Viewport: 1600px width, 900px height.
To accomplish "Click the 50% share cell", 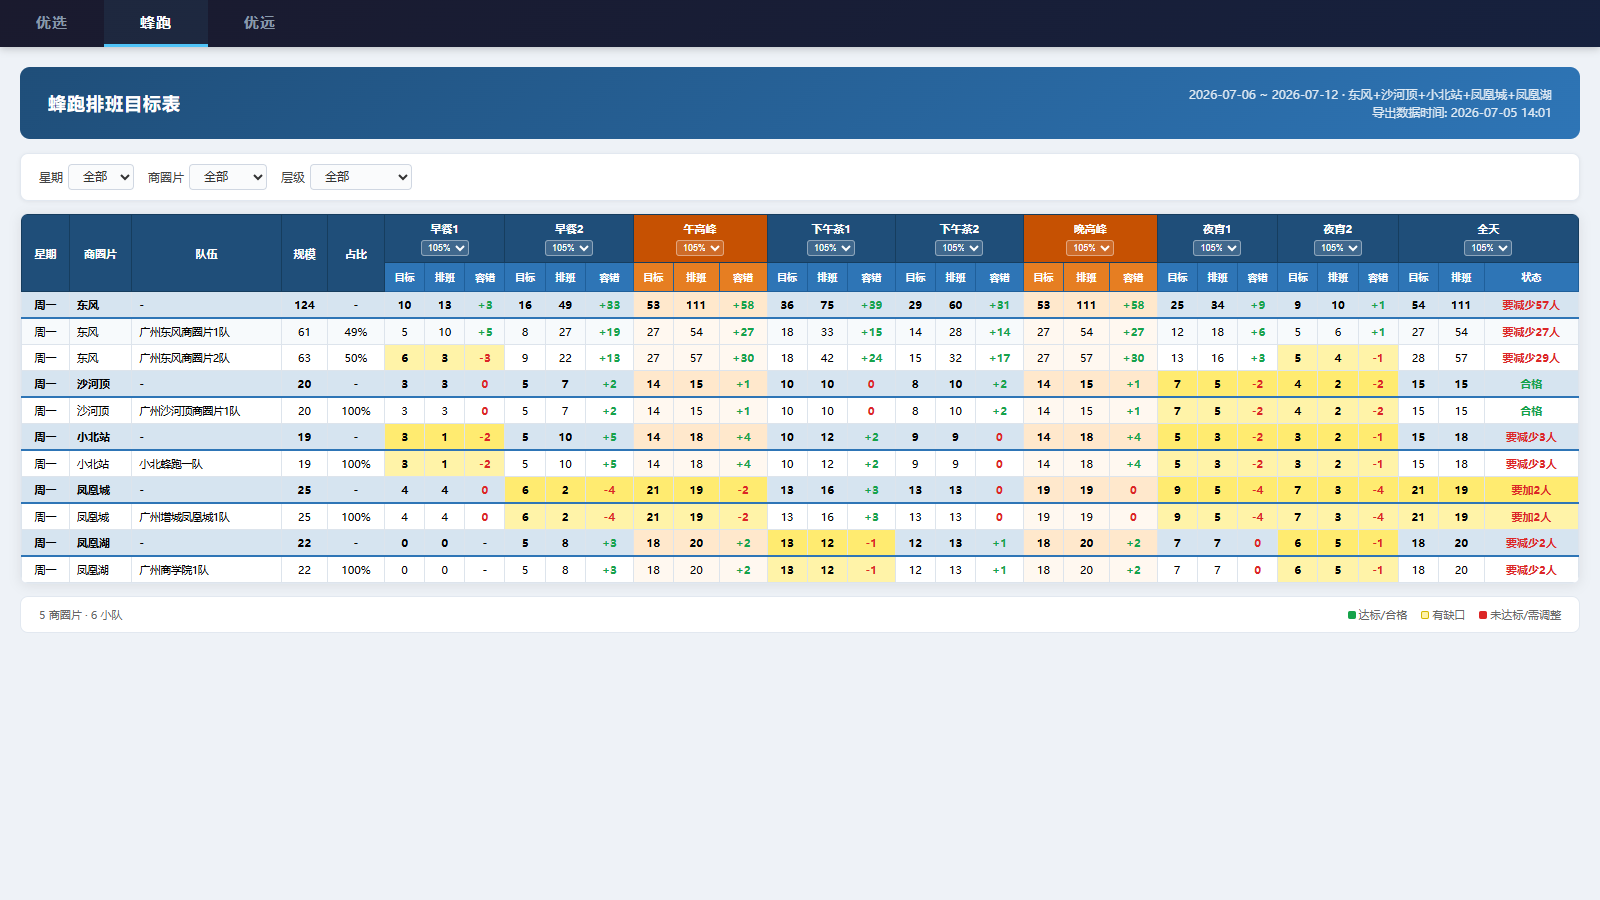I will tap(356, 358).
